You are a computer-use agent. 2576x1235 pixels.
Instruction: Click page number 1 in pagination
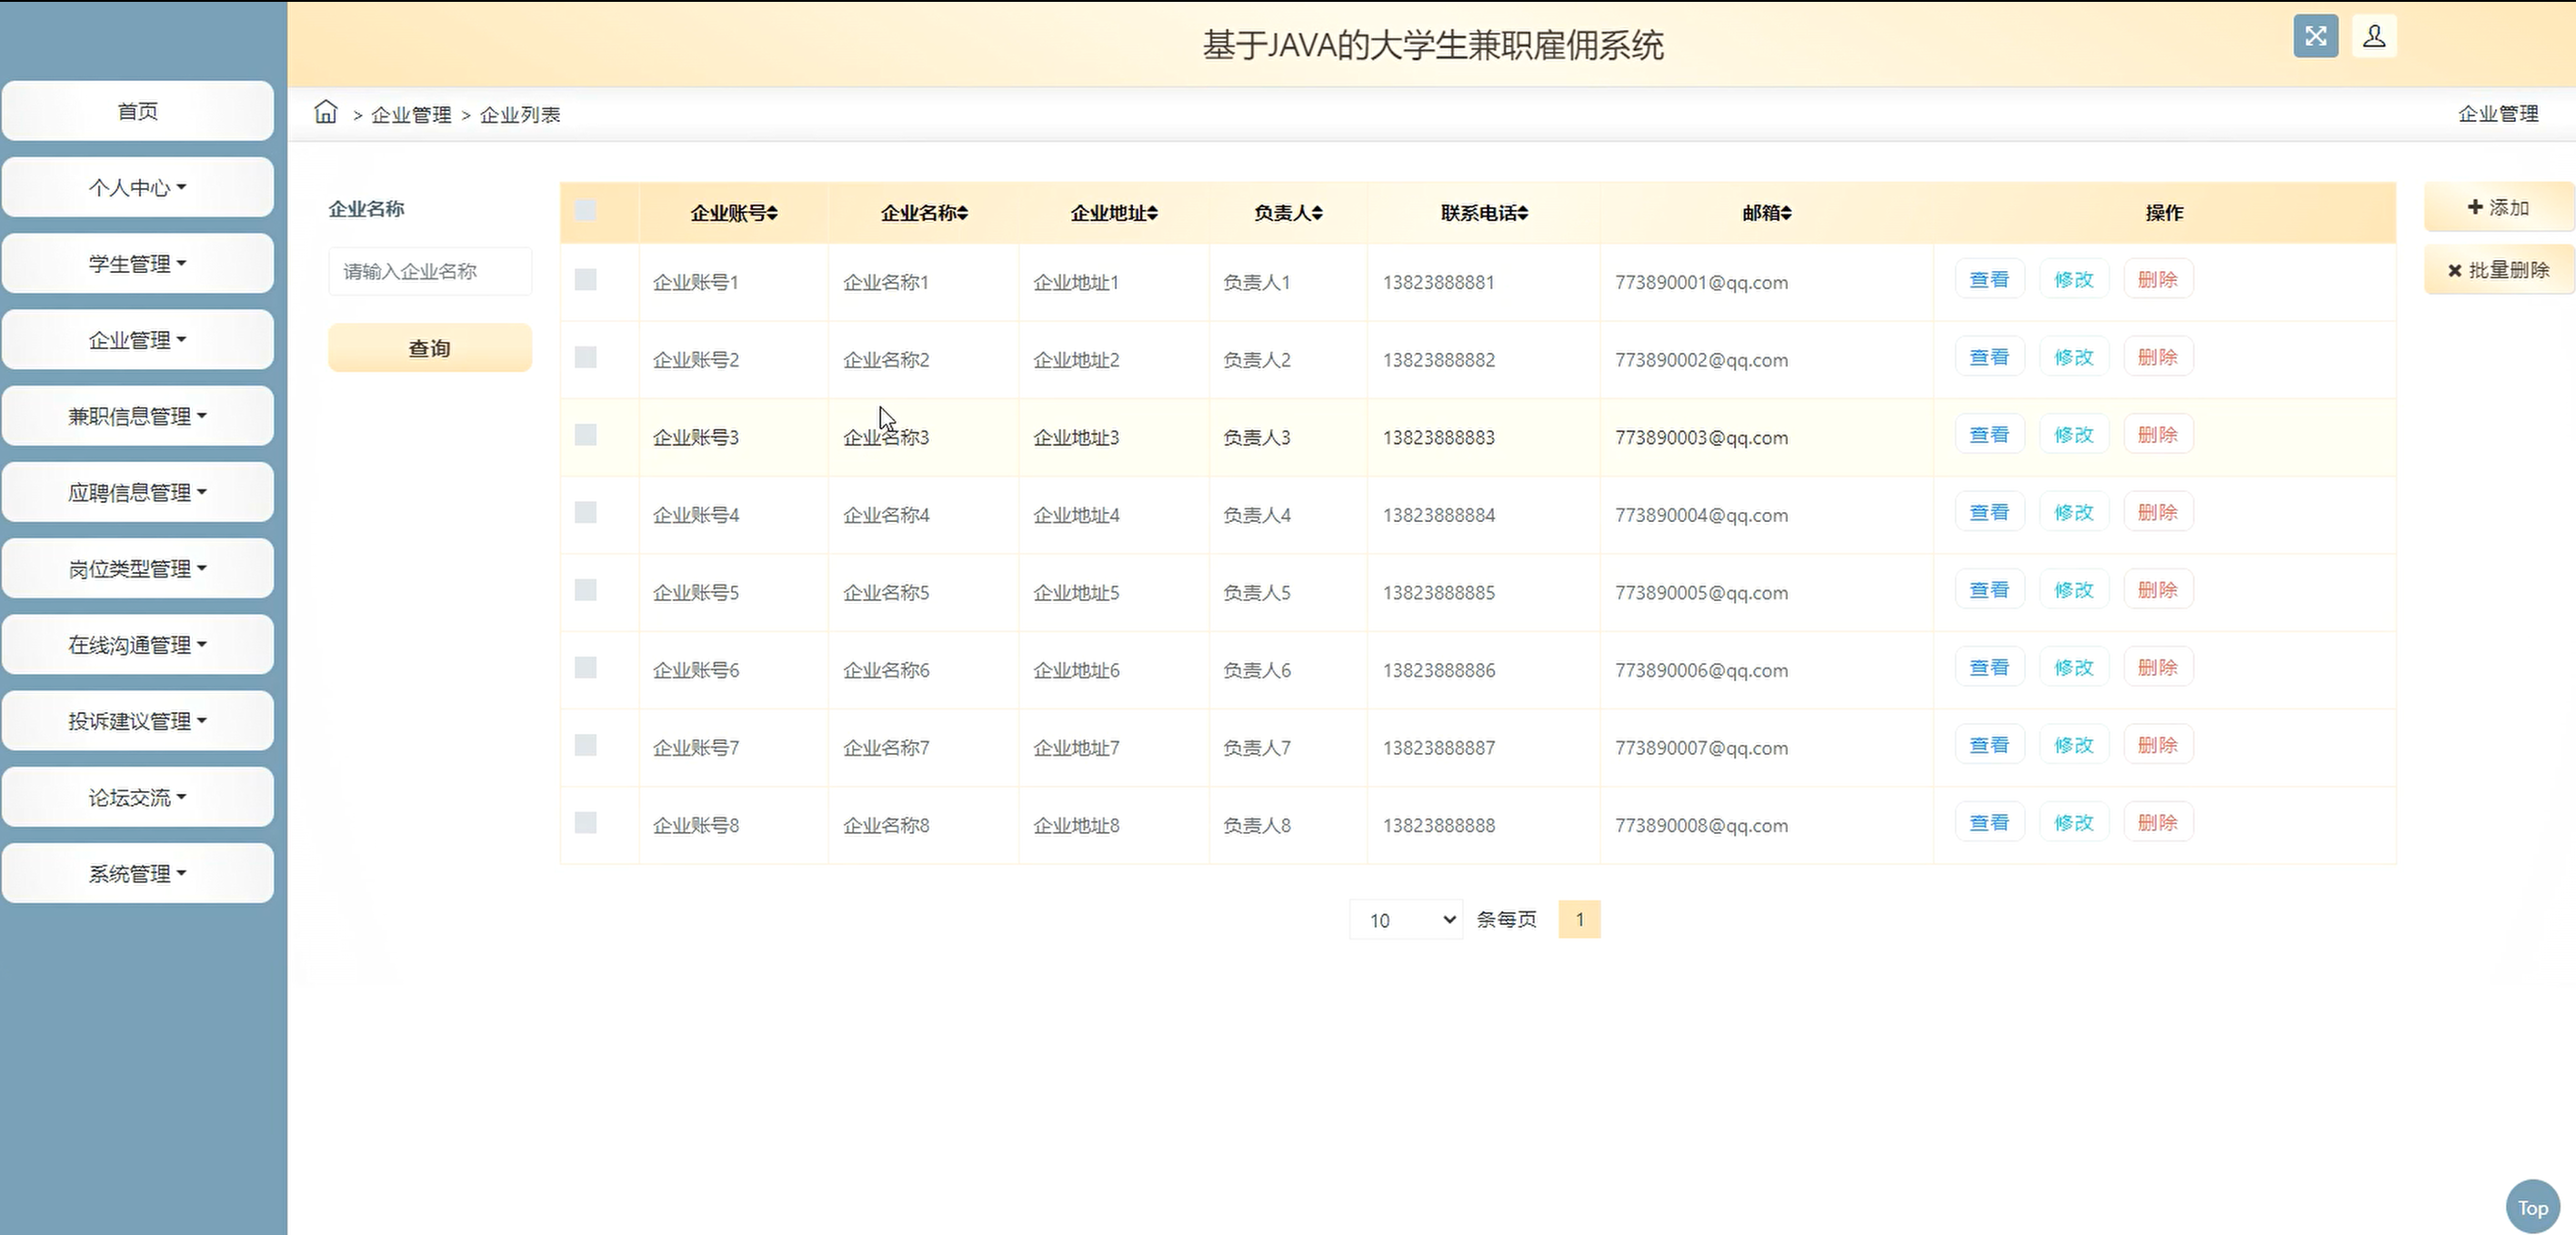point(1579,919)
